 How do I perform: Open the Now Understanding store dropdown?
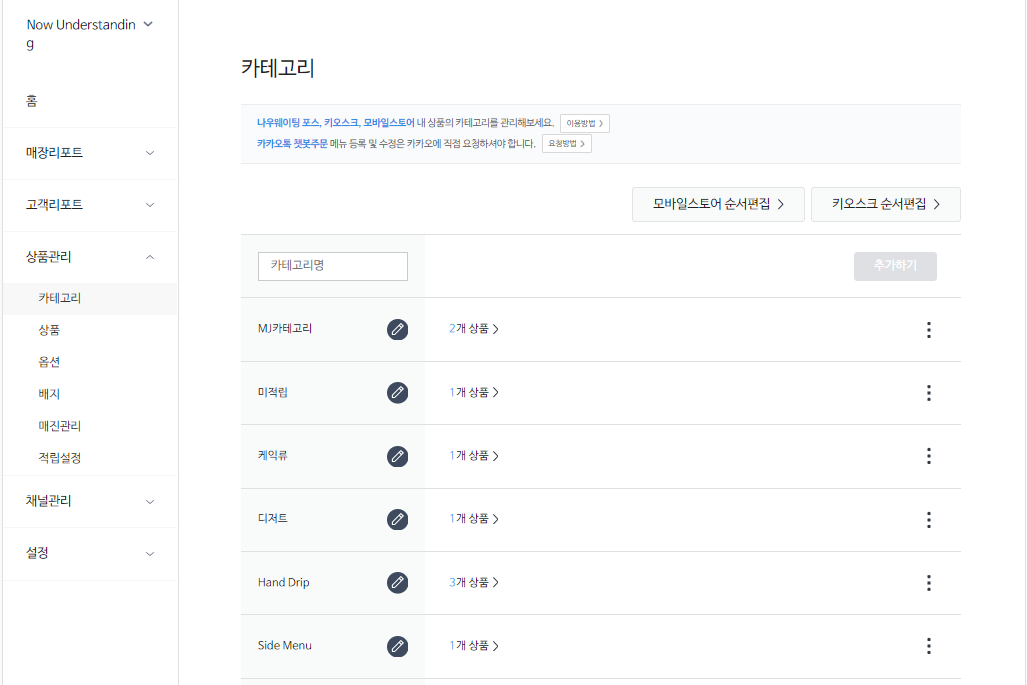[90, 34]
